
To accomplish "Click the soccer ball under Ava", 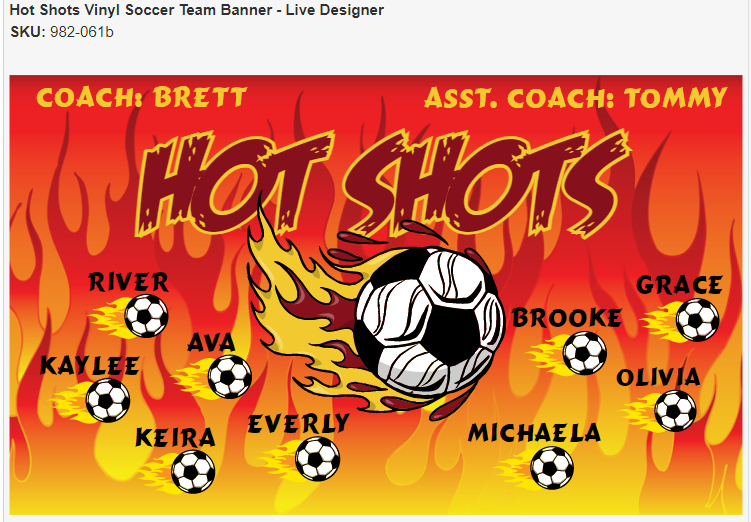I will pos(229,377).
